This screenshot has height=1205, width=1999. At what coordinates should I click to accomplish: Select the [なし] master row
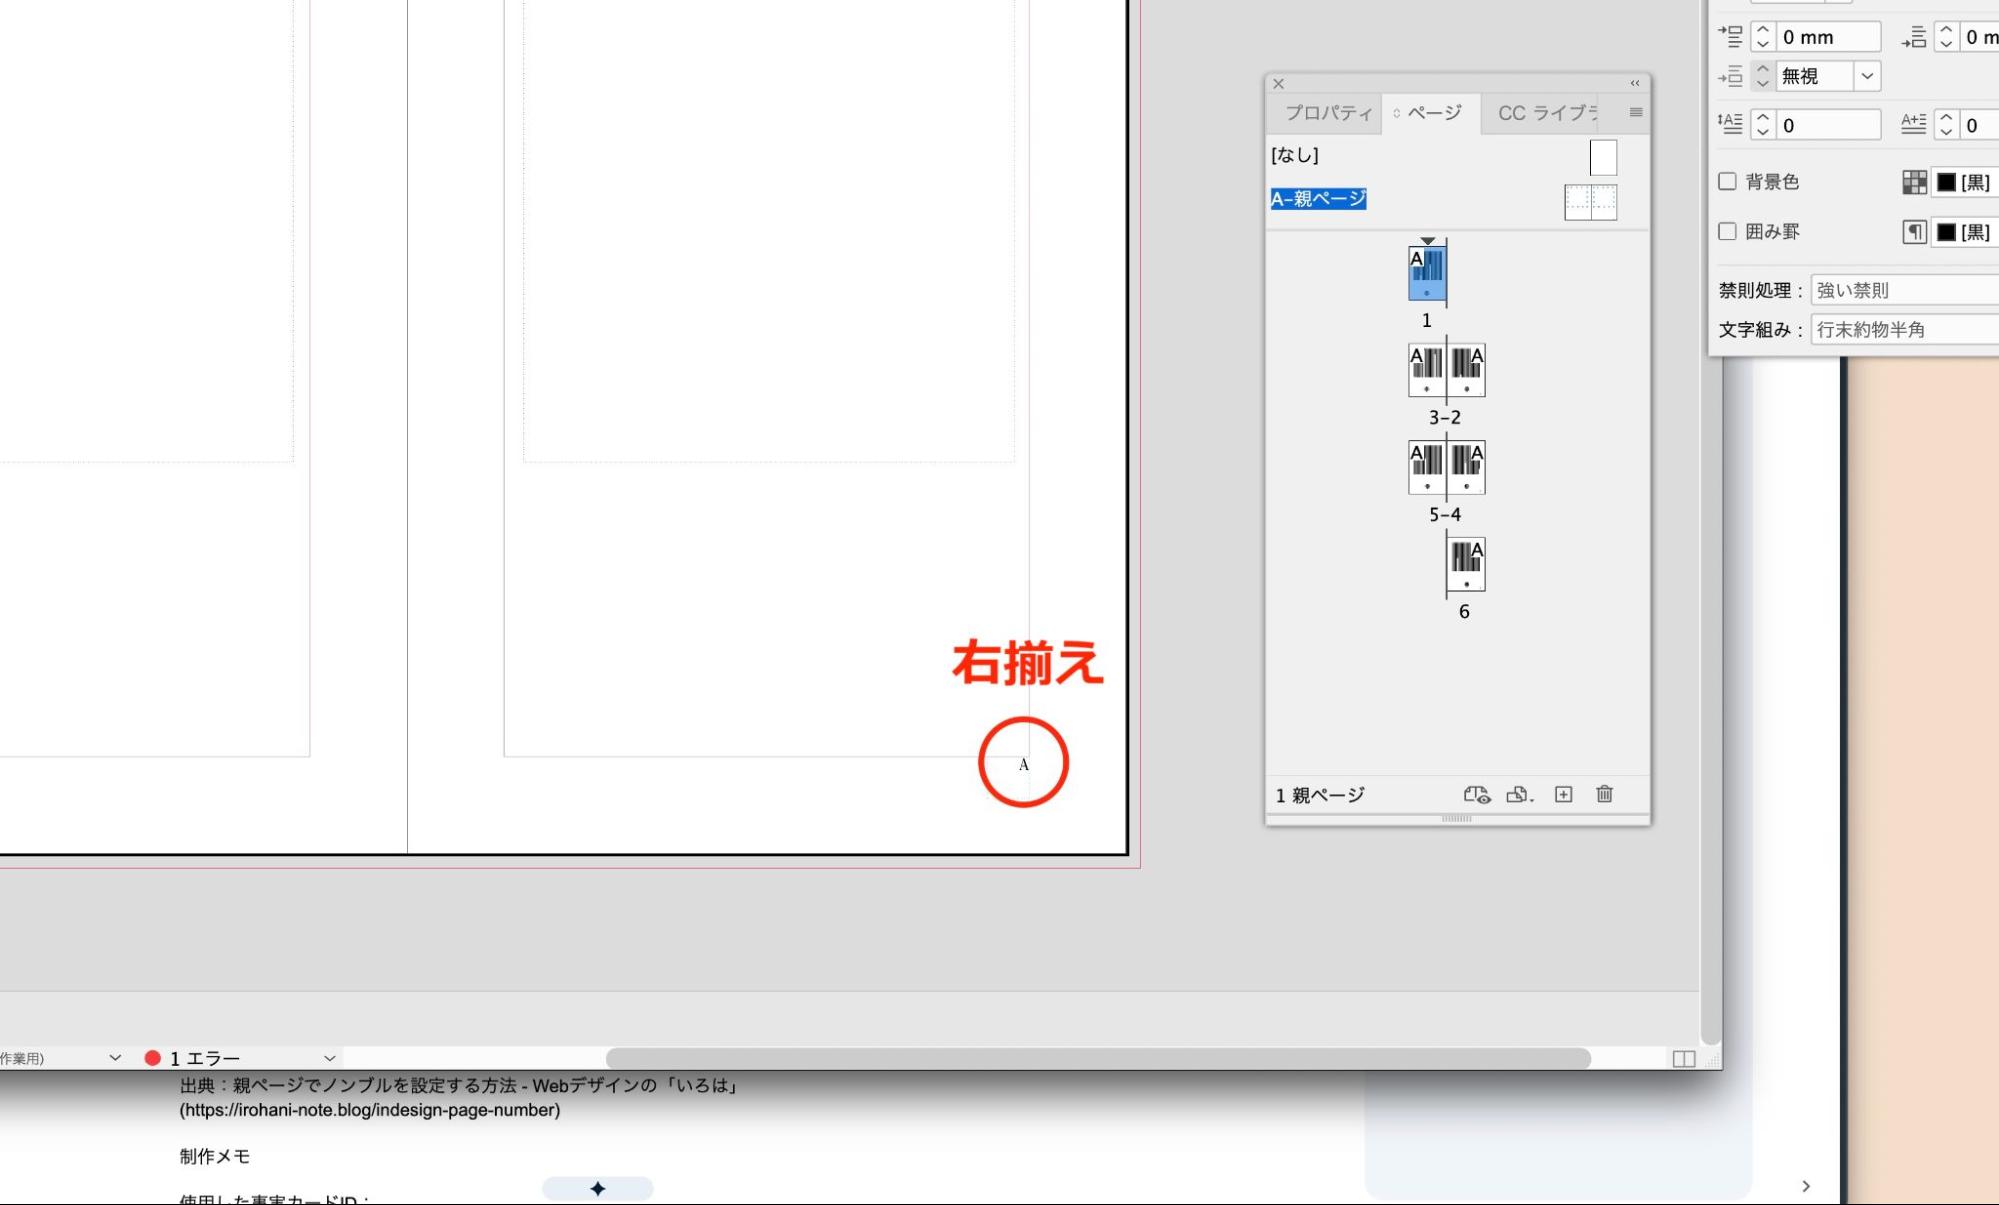tap(1457, 156)
